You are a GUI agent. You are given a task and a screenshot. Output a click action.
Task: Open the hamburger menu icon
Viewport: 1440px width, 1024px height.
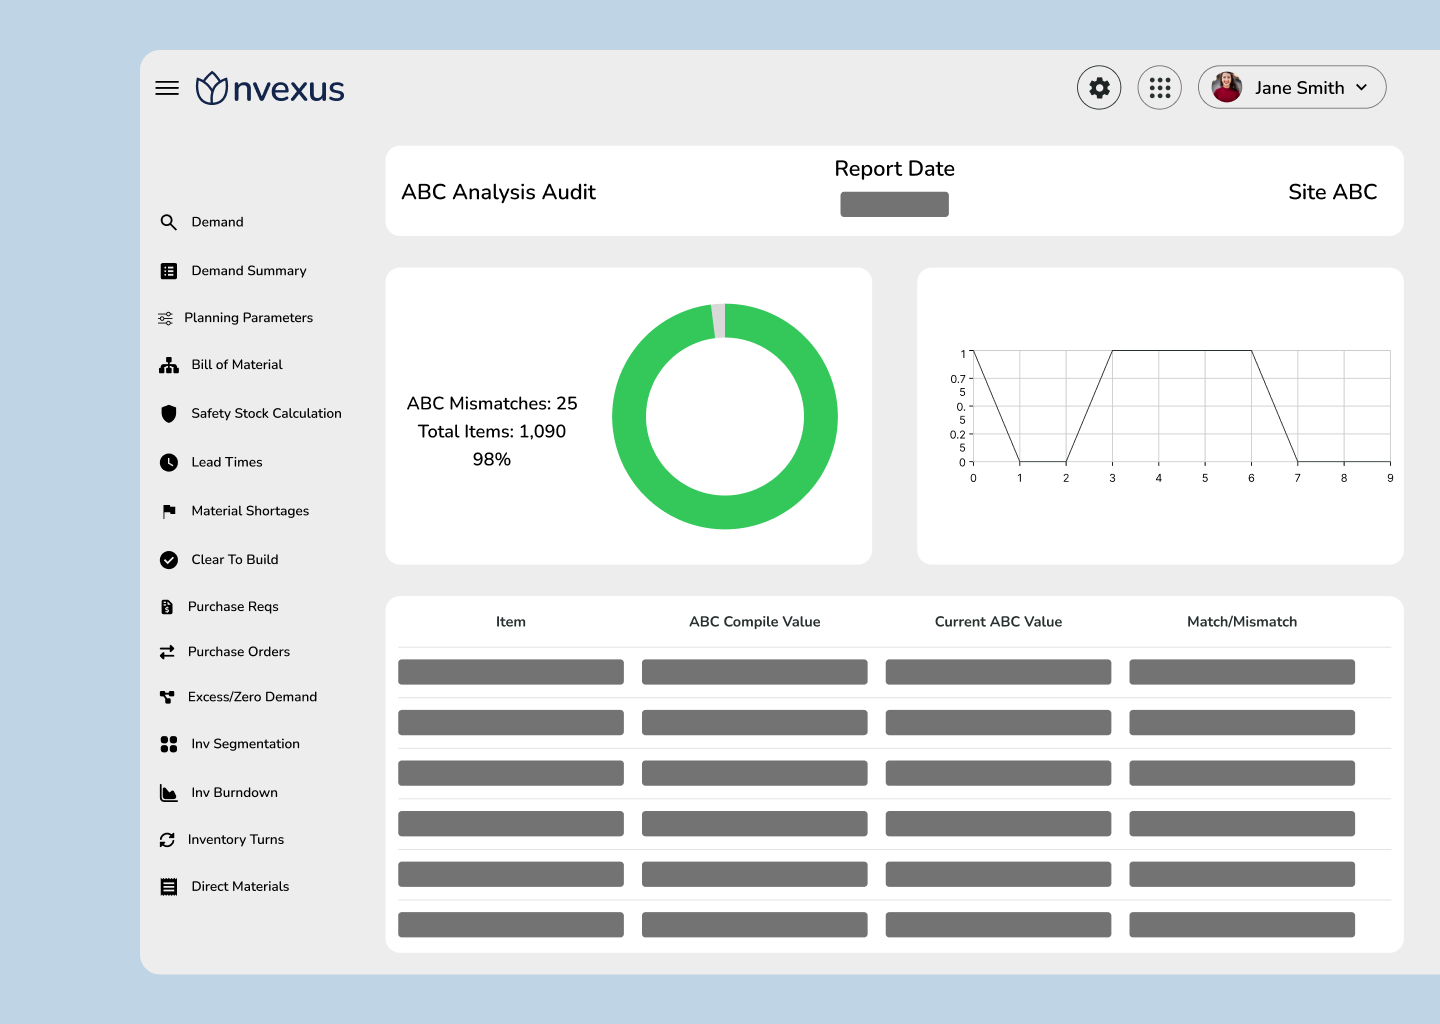pyautogui.click(x=167, y=88)
